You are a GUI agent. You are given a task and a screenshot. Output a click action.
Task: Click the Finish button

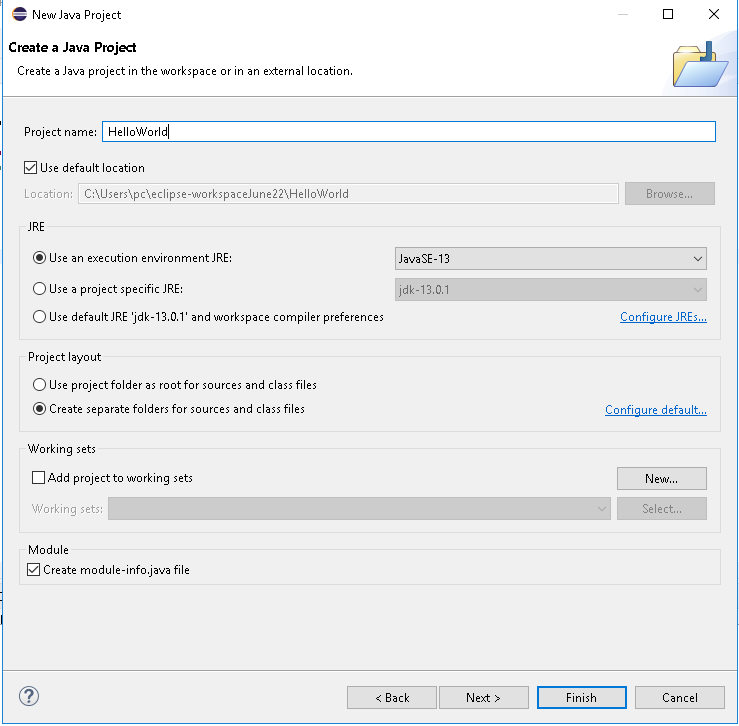click(x=582, y=697)
